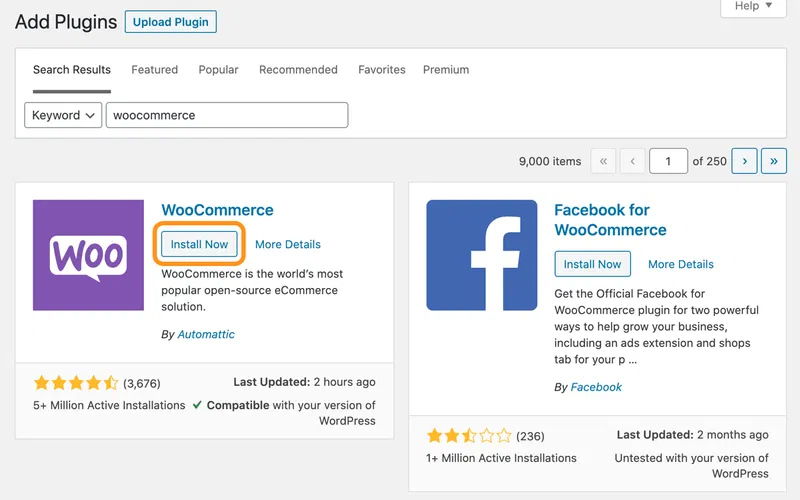Click the WooCommerce purple logo icon
This screenshot has width=800, height=500.
click(x=88, y=255)
